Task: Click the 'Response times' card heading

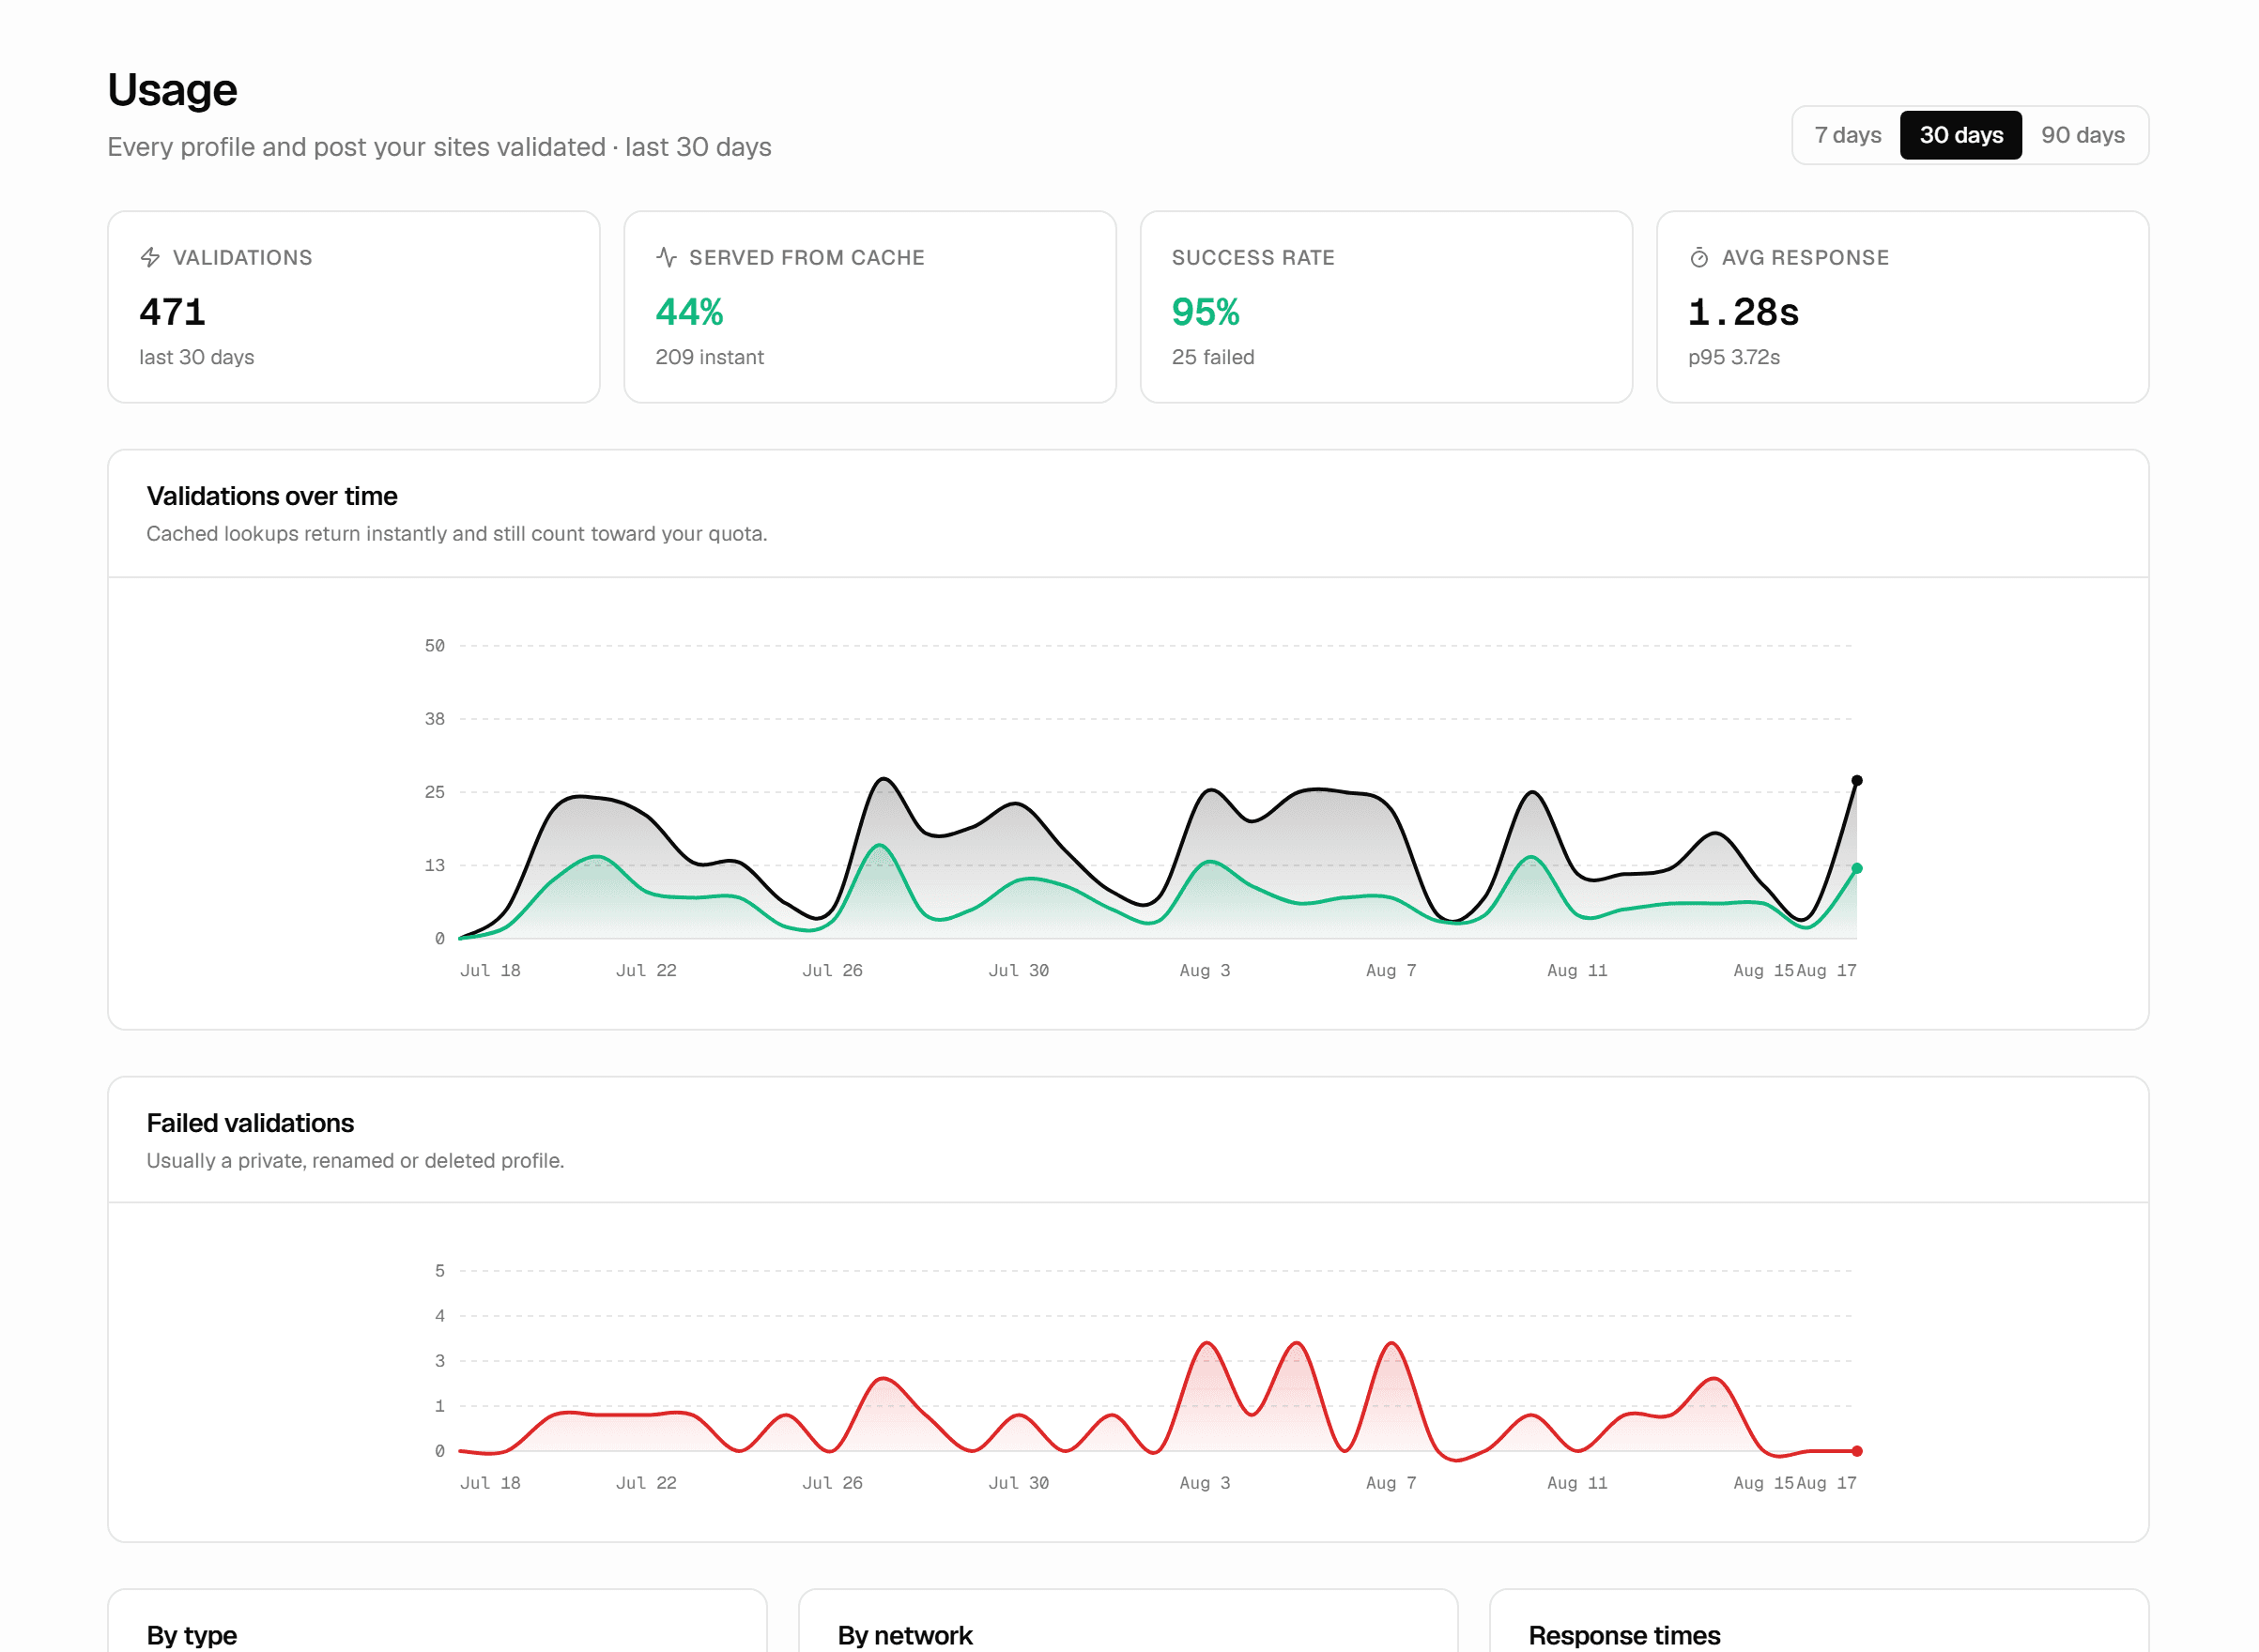Action: pos(1624,1635)
